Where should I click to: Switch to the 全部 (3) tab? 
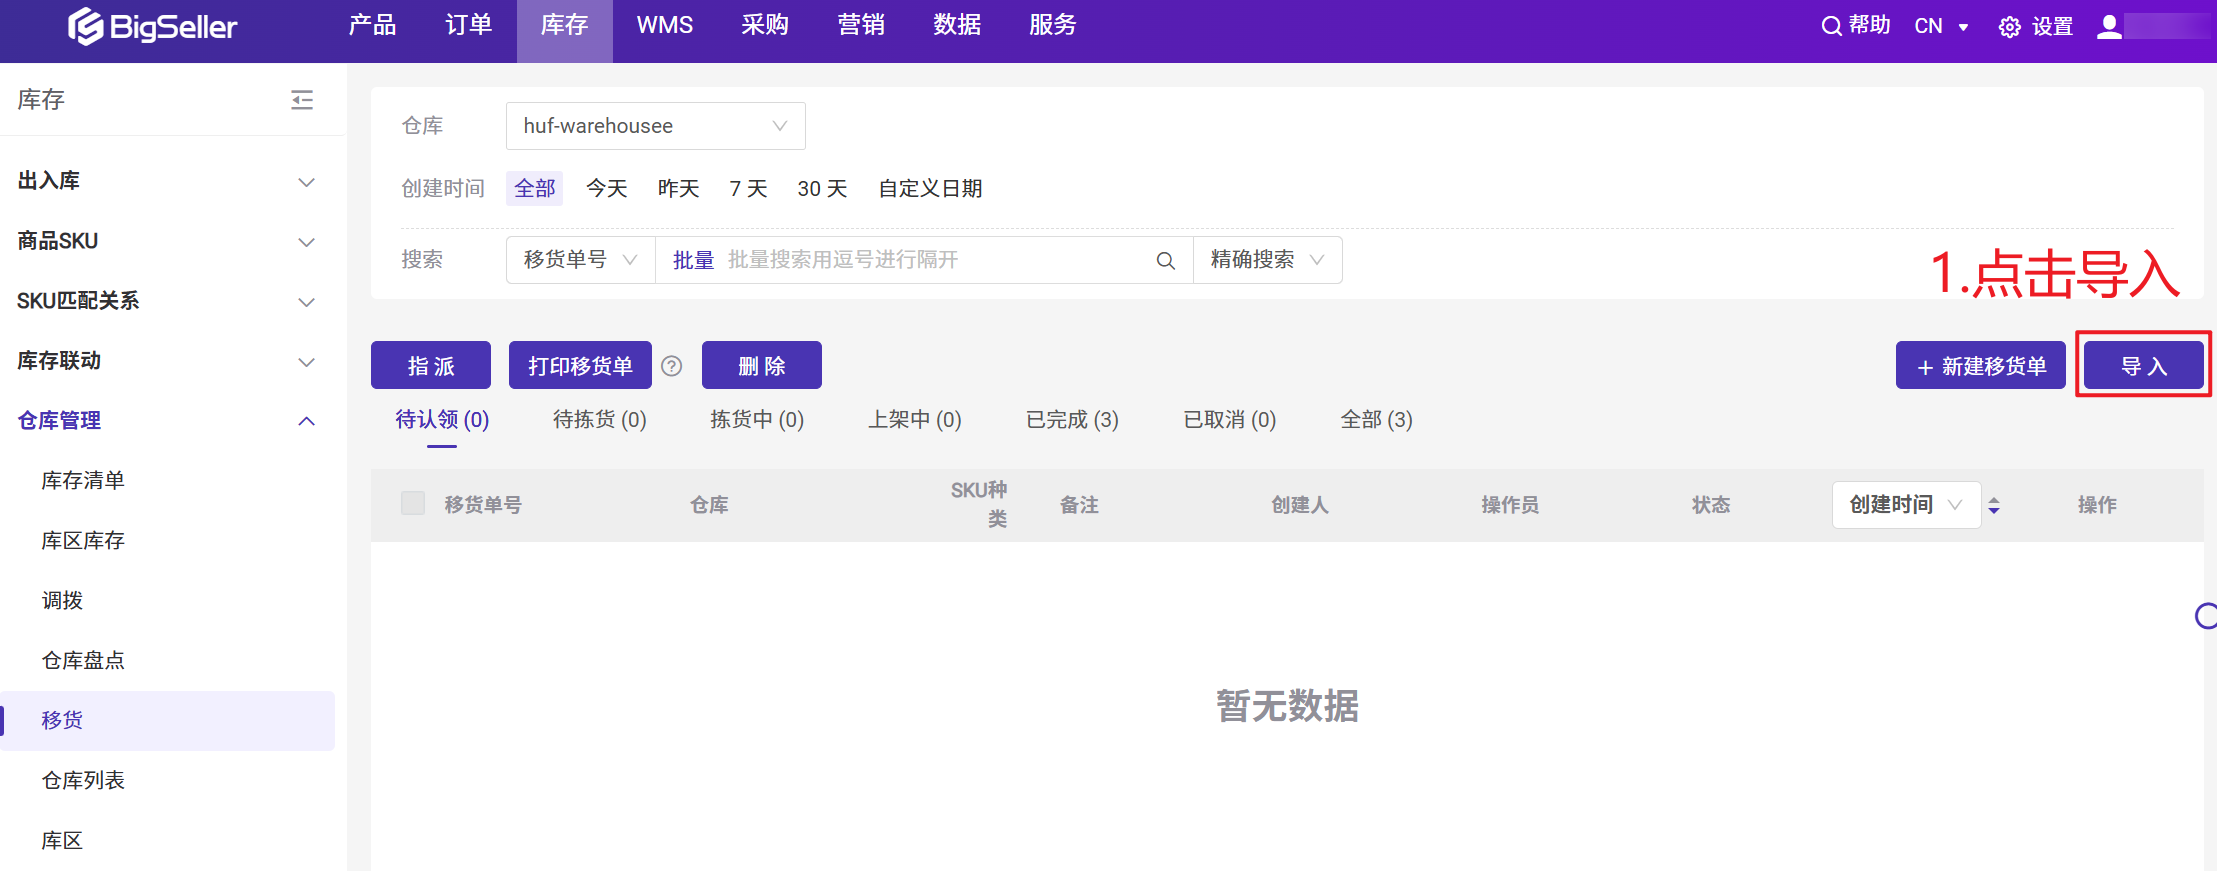[x=1376, y=420]
